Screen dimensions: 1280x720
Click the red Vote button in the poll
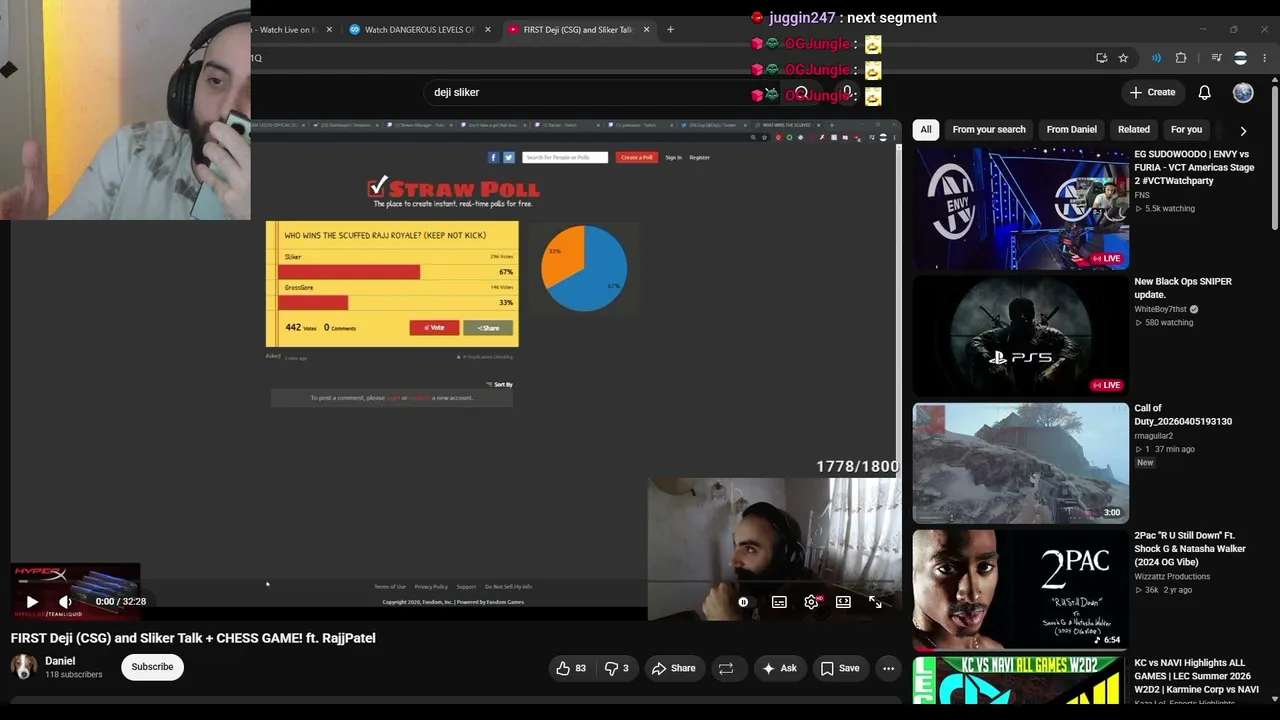[434, 328]
